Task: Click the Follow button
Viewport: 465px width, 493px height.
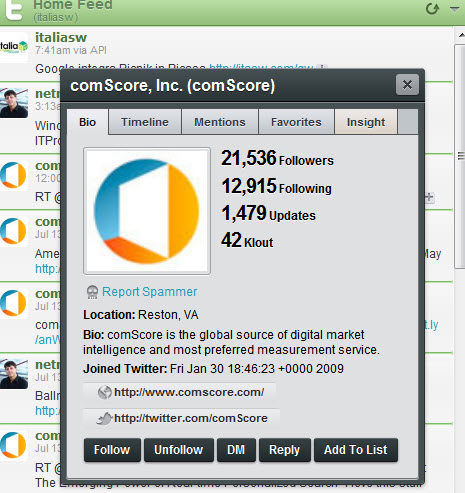Action: 112,450
